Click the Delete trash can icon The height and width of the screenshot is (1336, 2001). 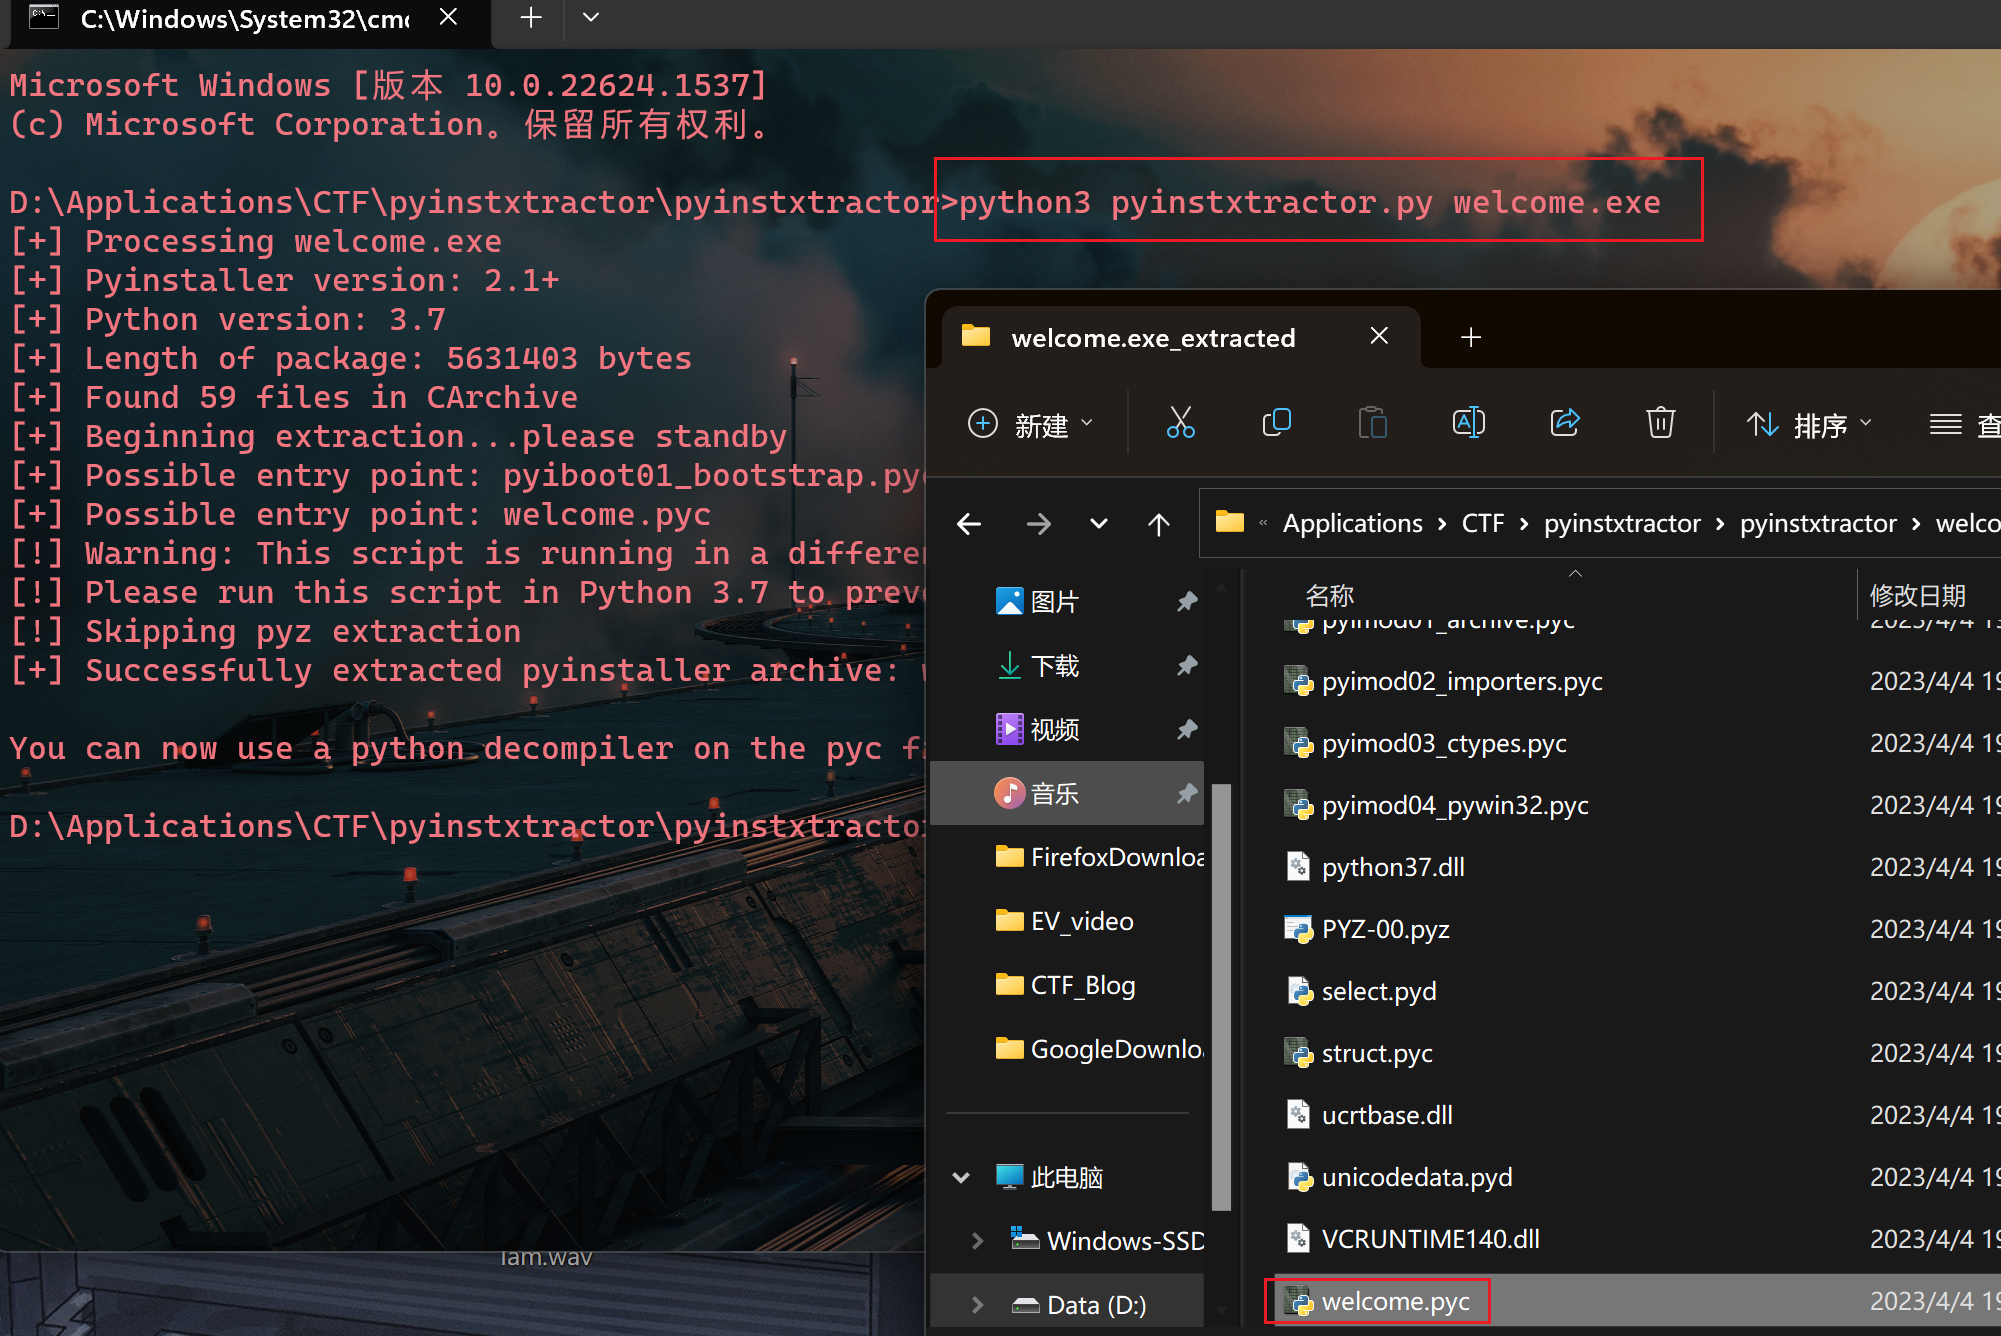[x=1660, y=423]
